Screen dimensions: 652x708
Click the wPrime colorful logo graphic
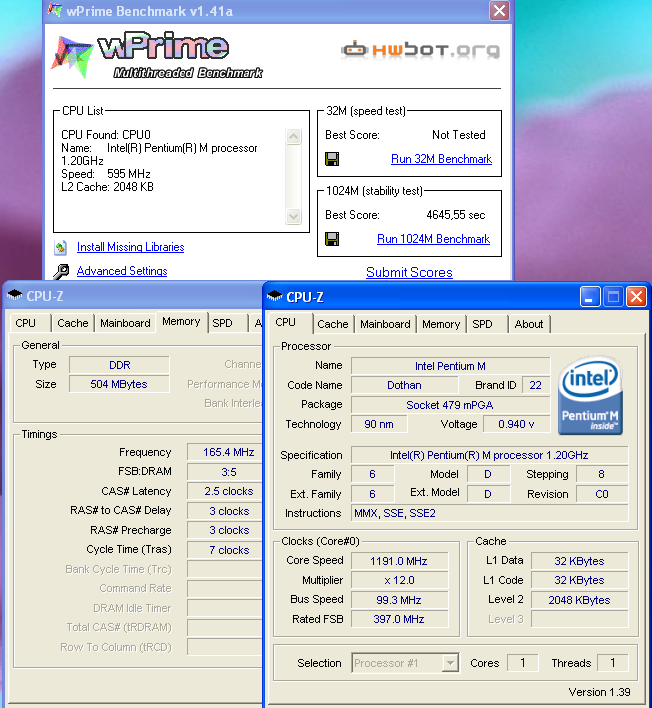pyautogui.click(x=72, y=56)
